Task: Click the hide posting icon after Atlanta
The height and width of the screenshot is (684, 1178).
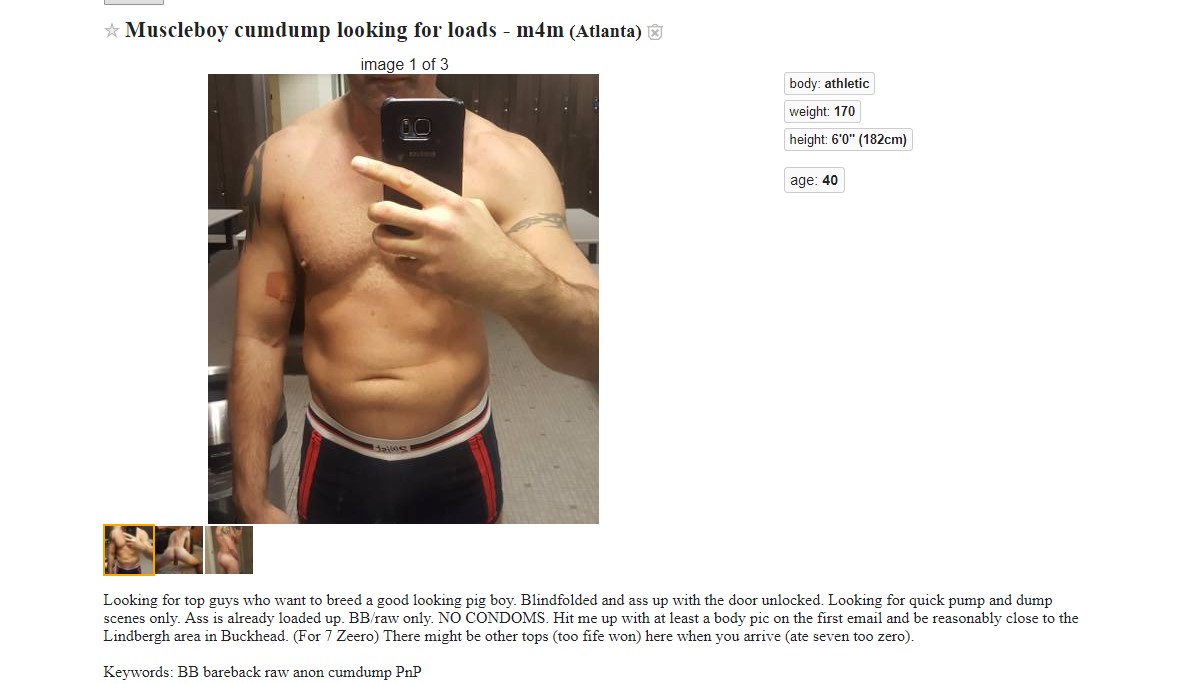Action: pos(655,32)
